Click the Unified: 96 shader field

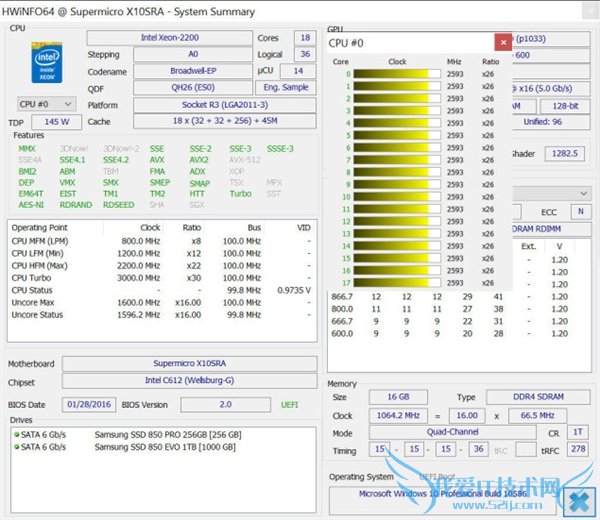[x=551, y=122]
